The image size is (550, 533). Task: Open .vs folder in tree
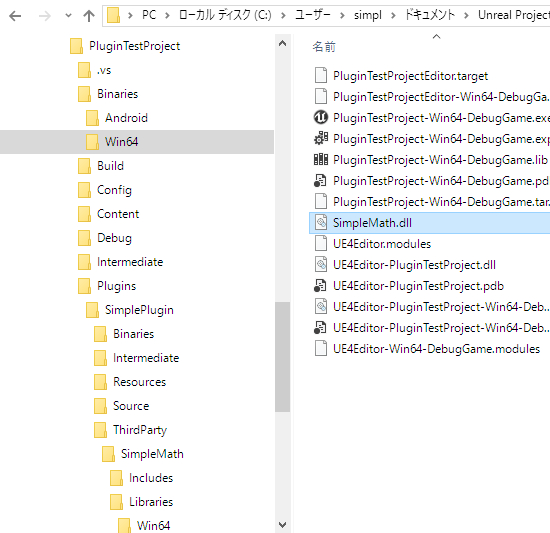104,70
